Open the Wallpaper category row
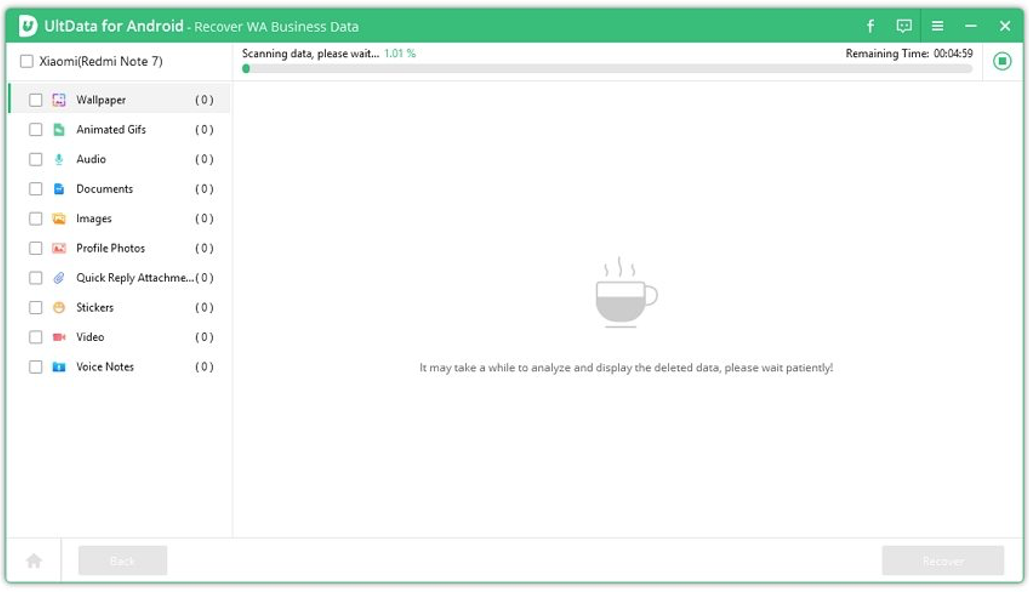Viewport: 1029px width, 593px height. [x=119, y=100]
